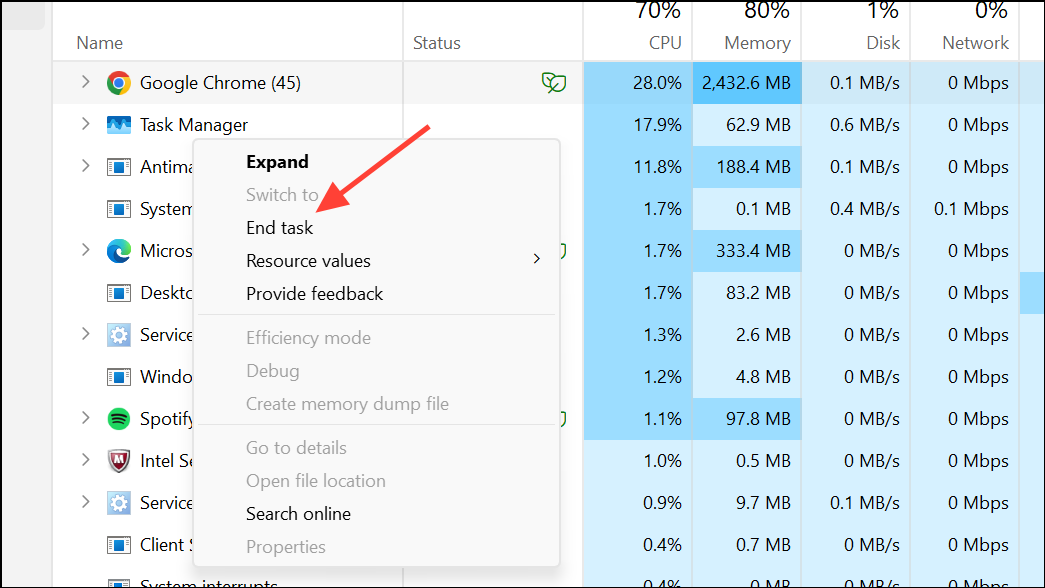
Task: Click the Google Chrome app icon
Action: (119, 83)
